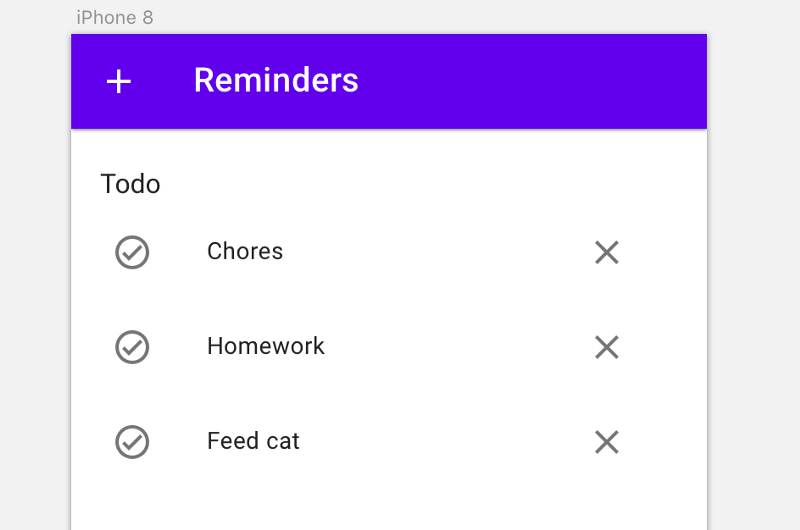
Task: Open the Chores reminder label
Action: point(245,251)
